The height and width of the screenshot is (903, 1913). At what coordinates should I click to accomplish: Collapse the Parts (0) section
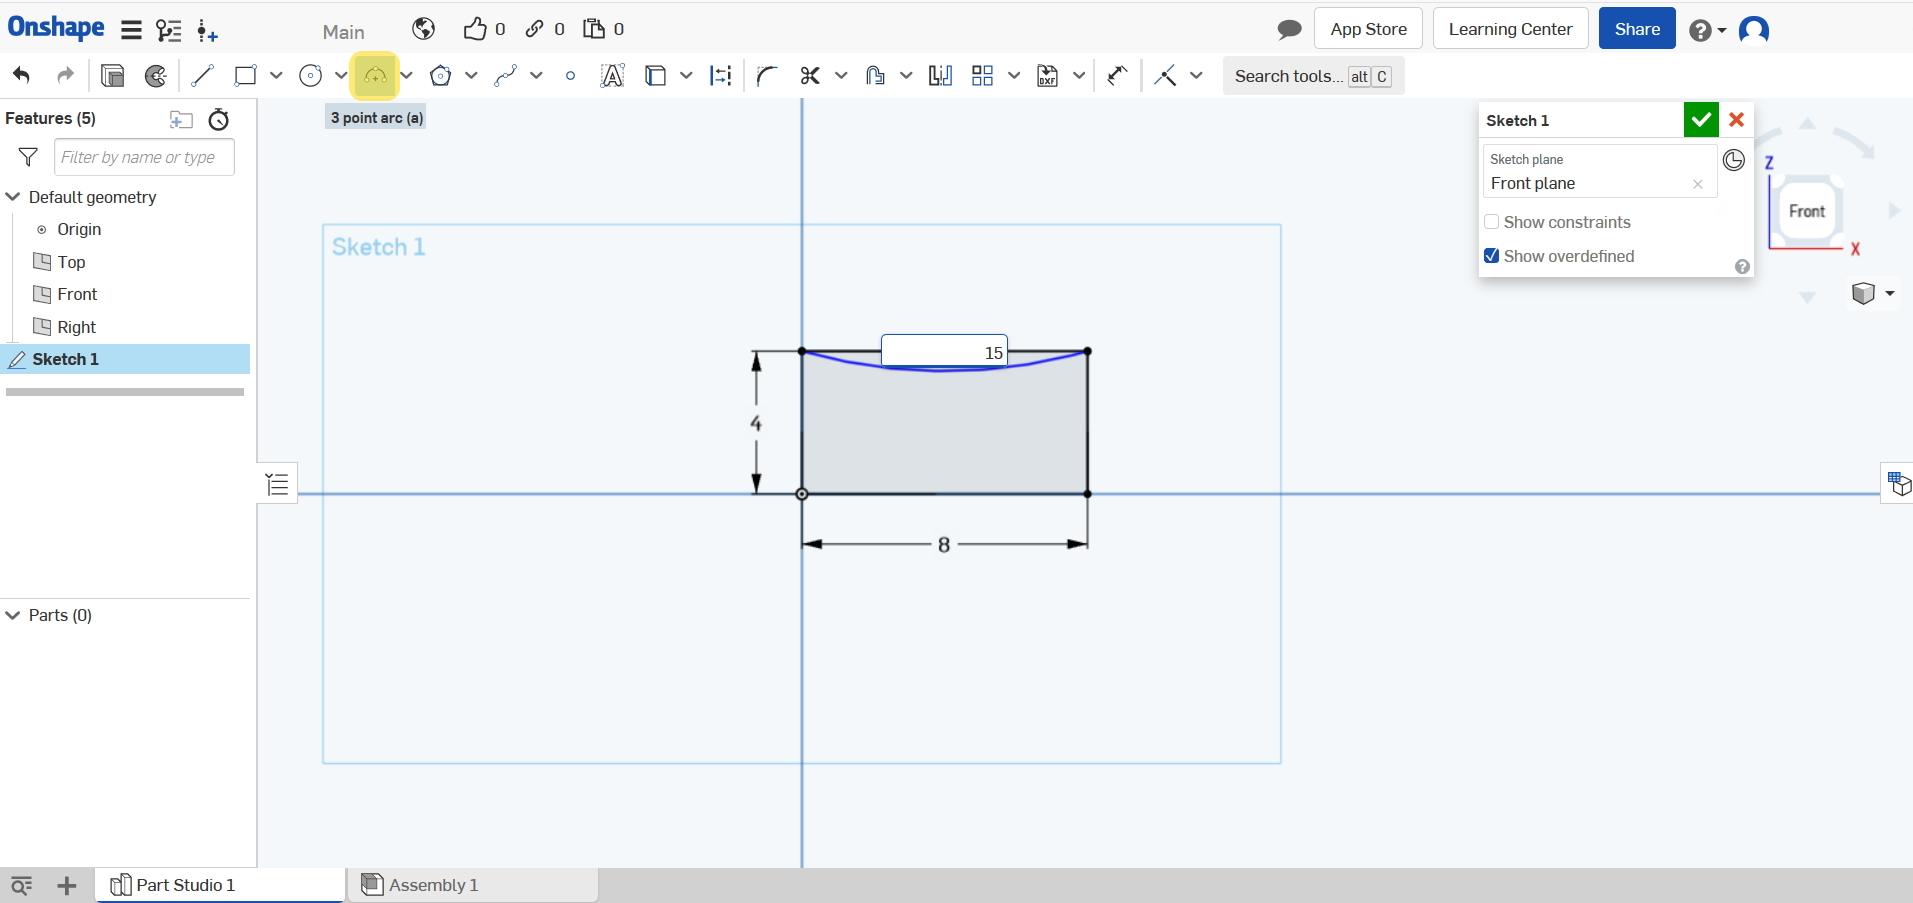[13, 615]
